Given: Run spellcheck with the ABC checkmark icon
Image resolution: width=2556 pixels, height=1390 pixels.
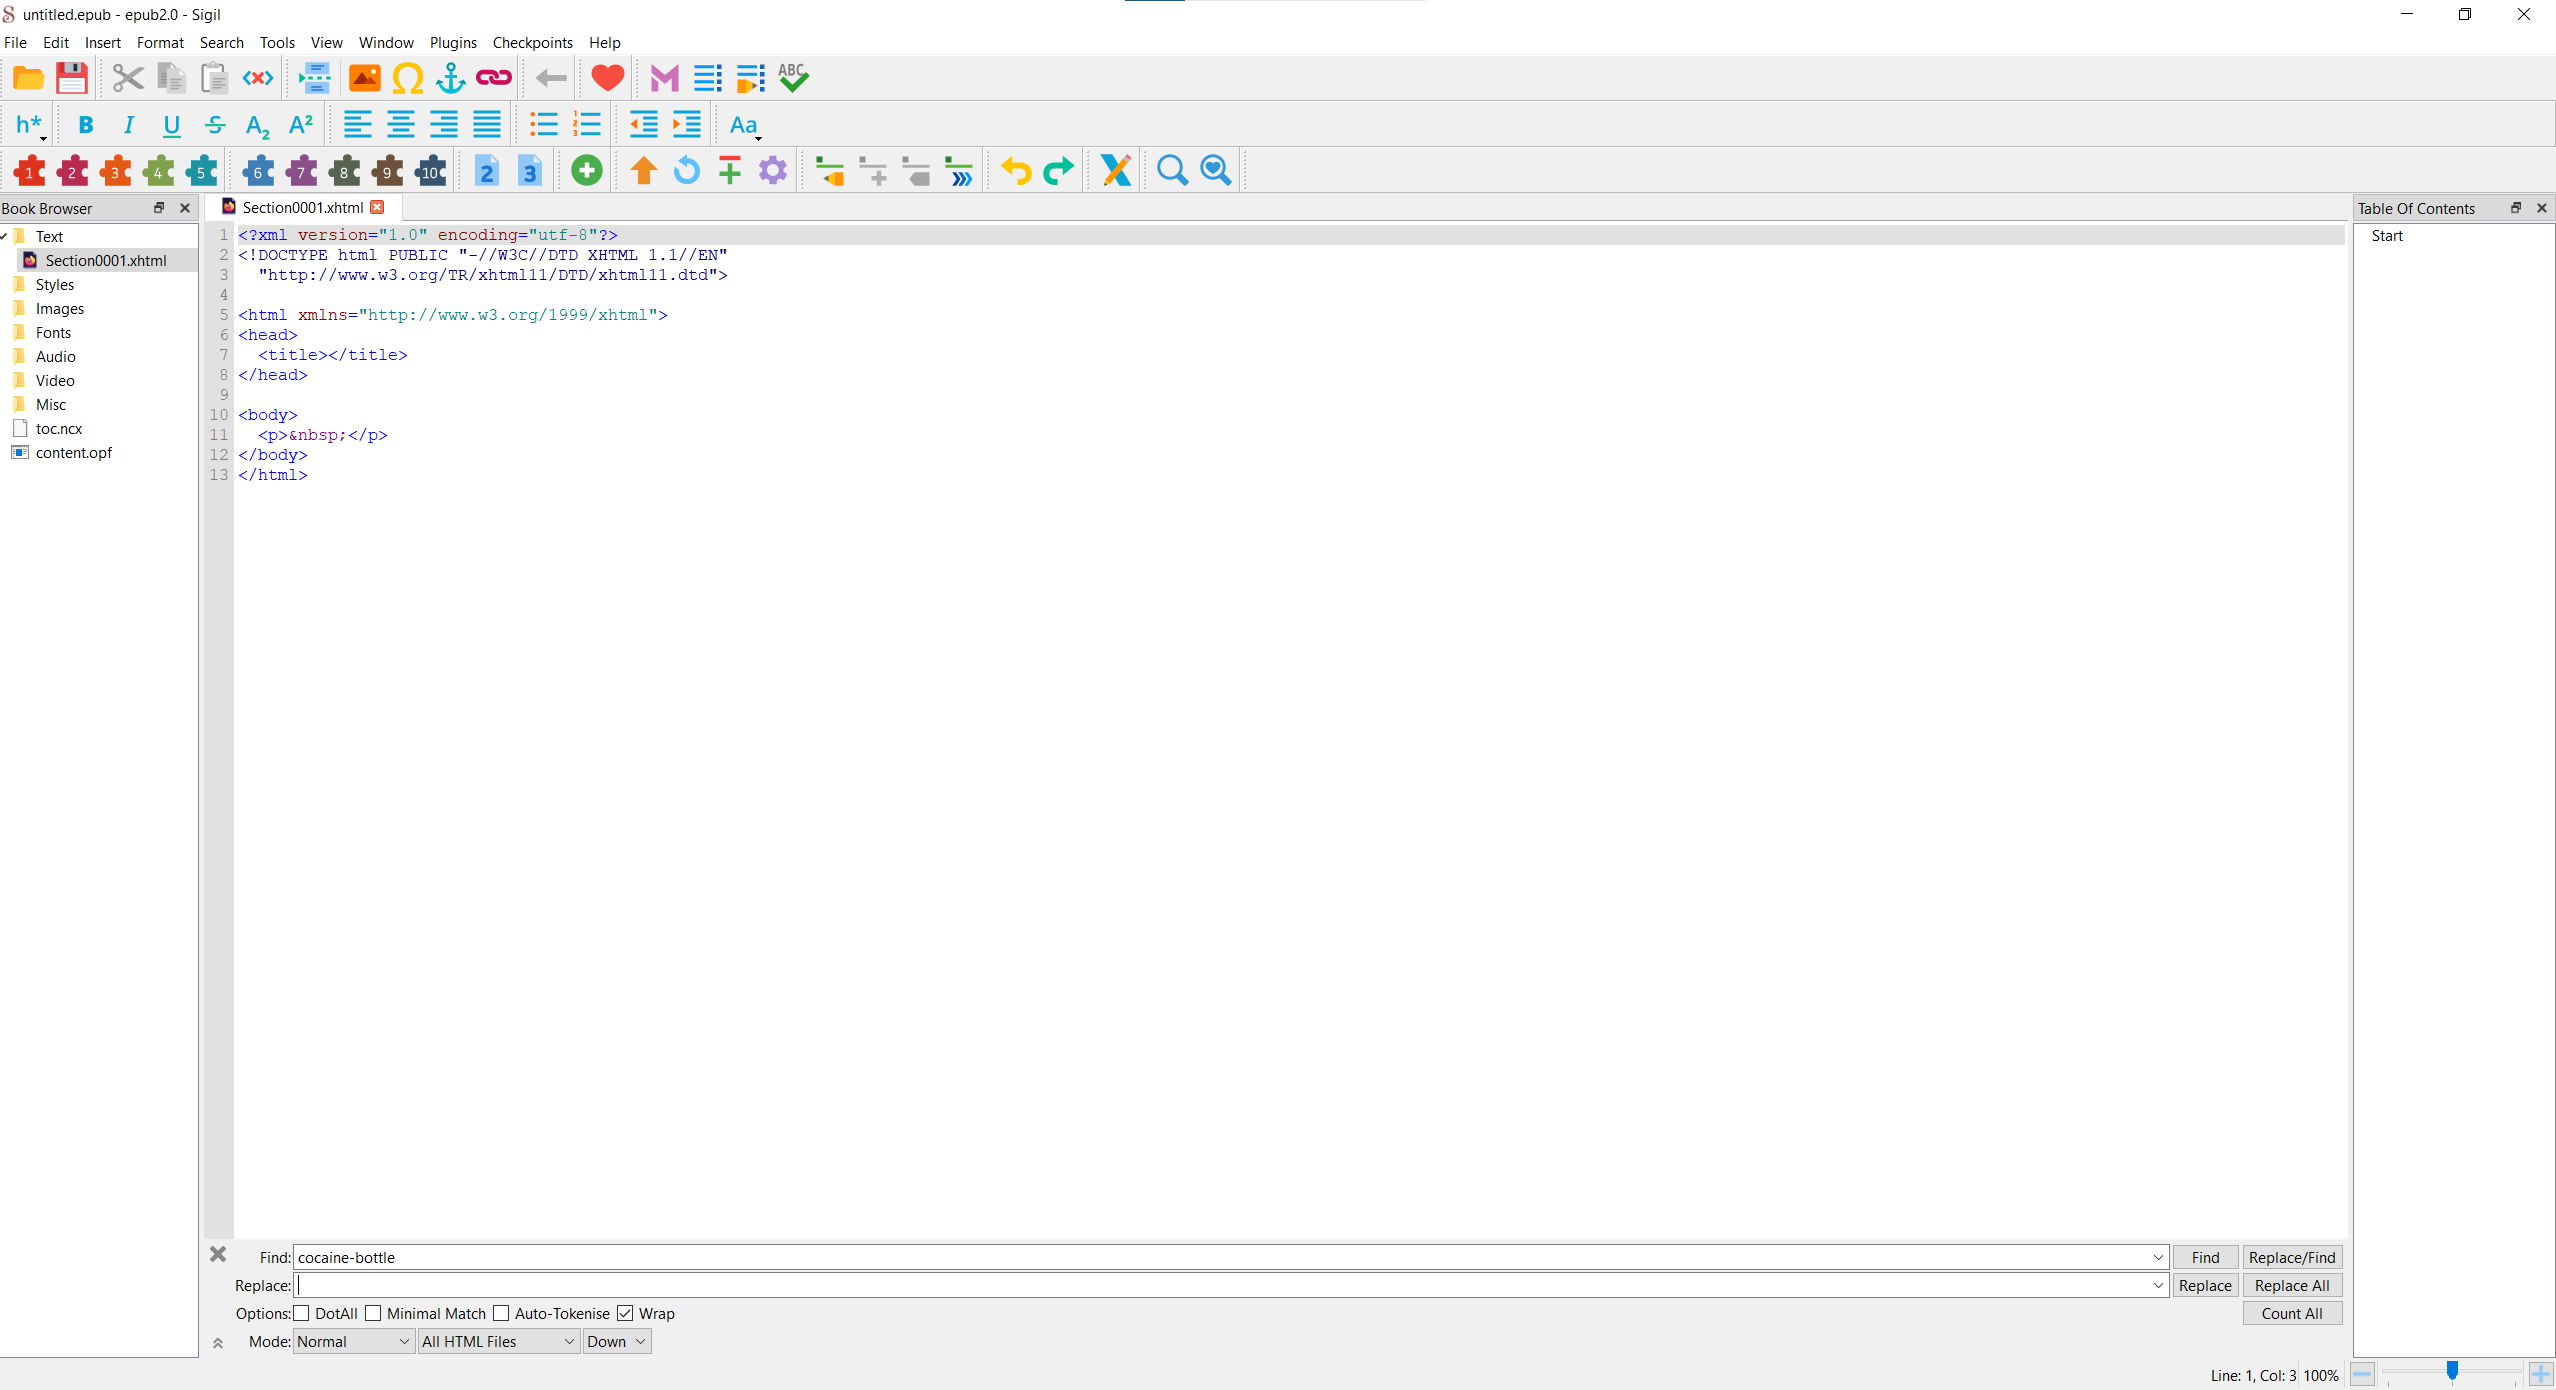Looking at the screenshot, I should (793, 78).
